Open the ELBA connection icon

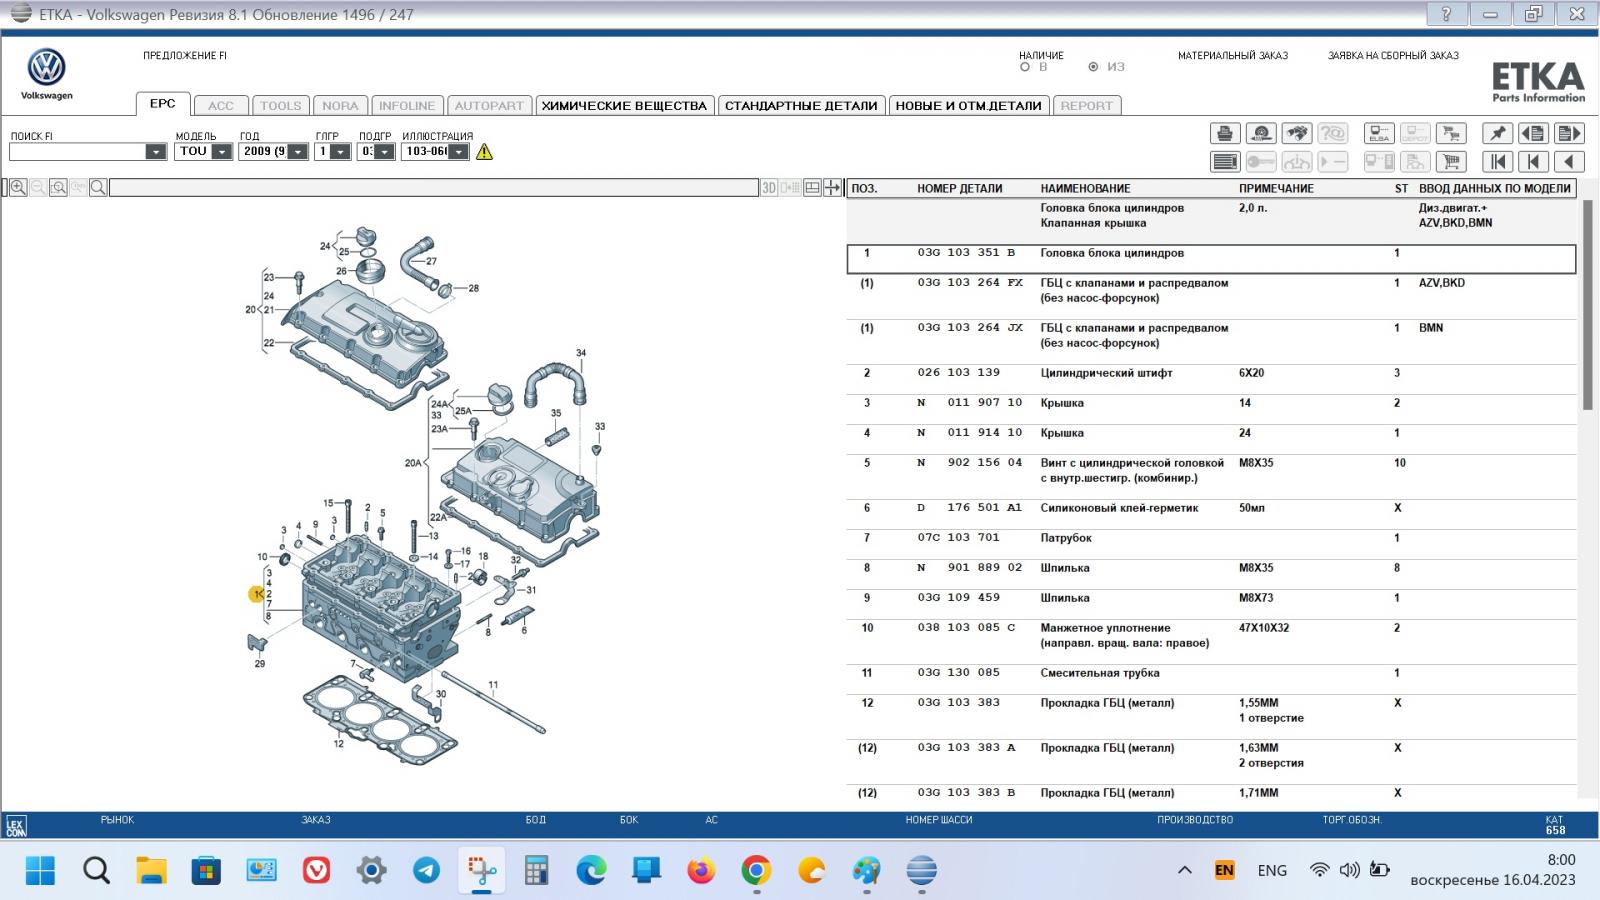click(1379, 133)
